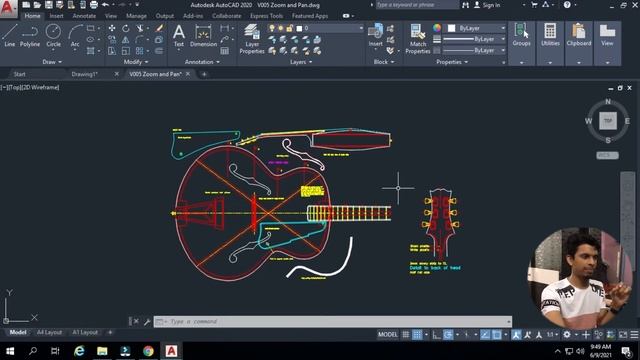Click the Sign In button

[x=487, y=5]
